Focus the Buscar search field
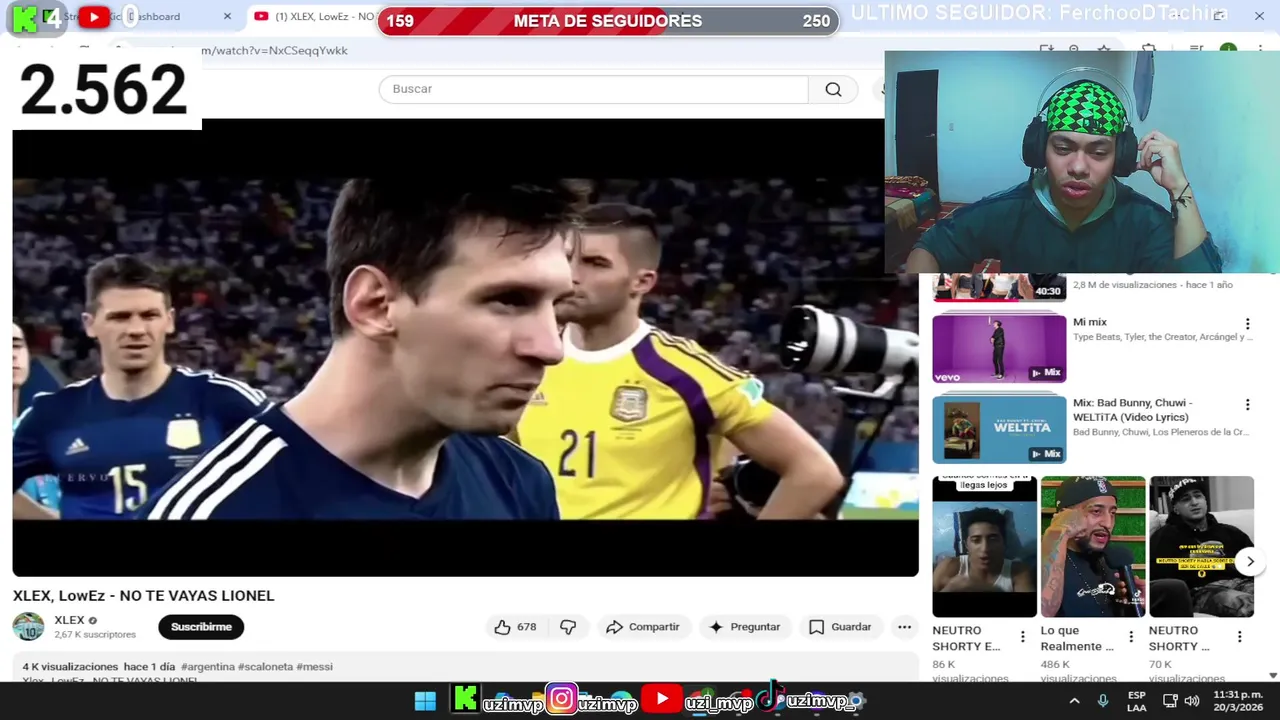Screen dimensions: 1280x720 [593, 89]
